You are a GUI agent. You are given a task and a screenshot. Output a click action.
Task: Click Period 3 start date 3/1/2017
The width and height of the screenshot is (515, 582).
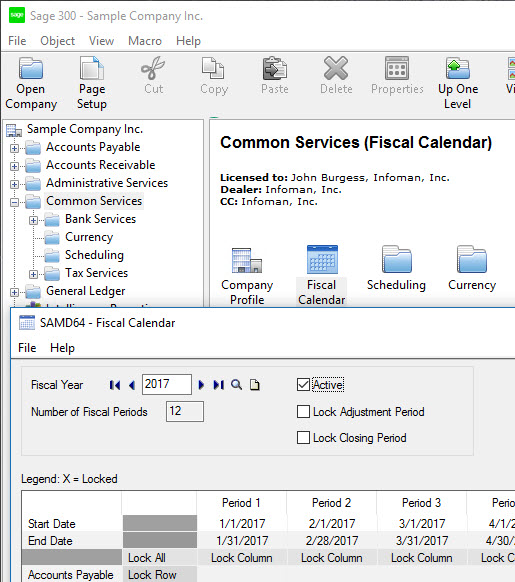(422, 524)
